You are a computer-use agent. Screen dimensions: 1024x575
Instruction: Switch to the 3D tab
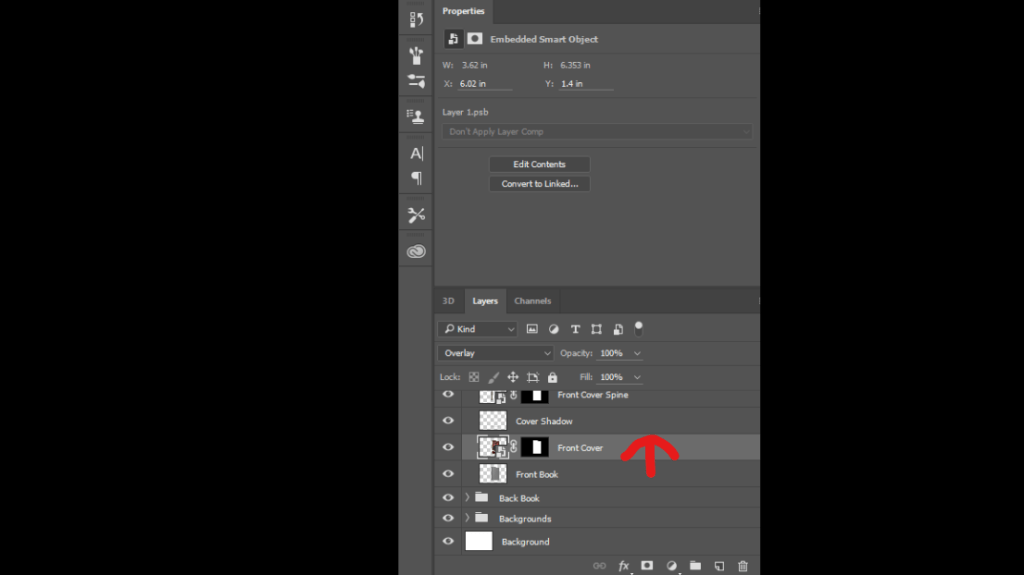(448, 301)
